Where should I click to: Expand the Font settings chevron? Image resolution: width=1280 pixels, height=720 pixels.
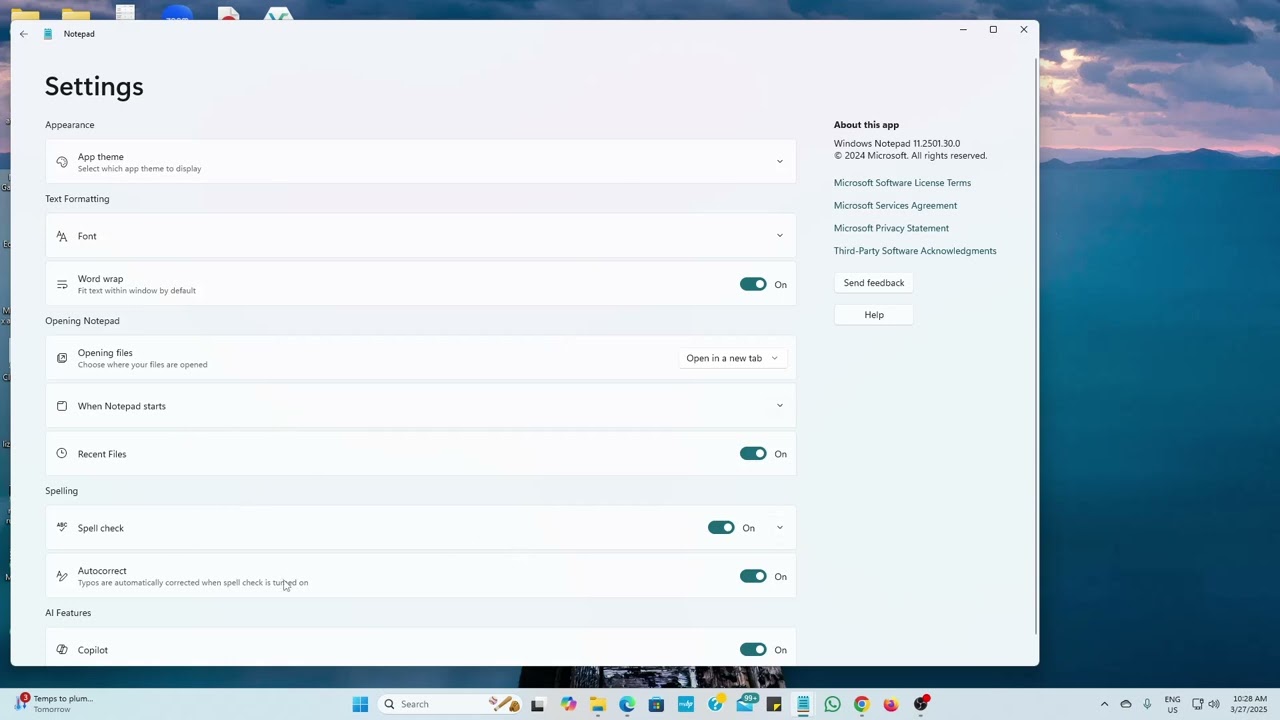click(x=780, y=236)
